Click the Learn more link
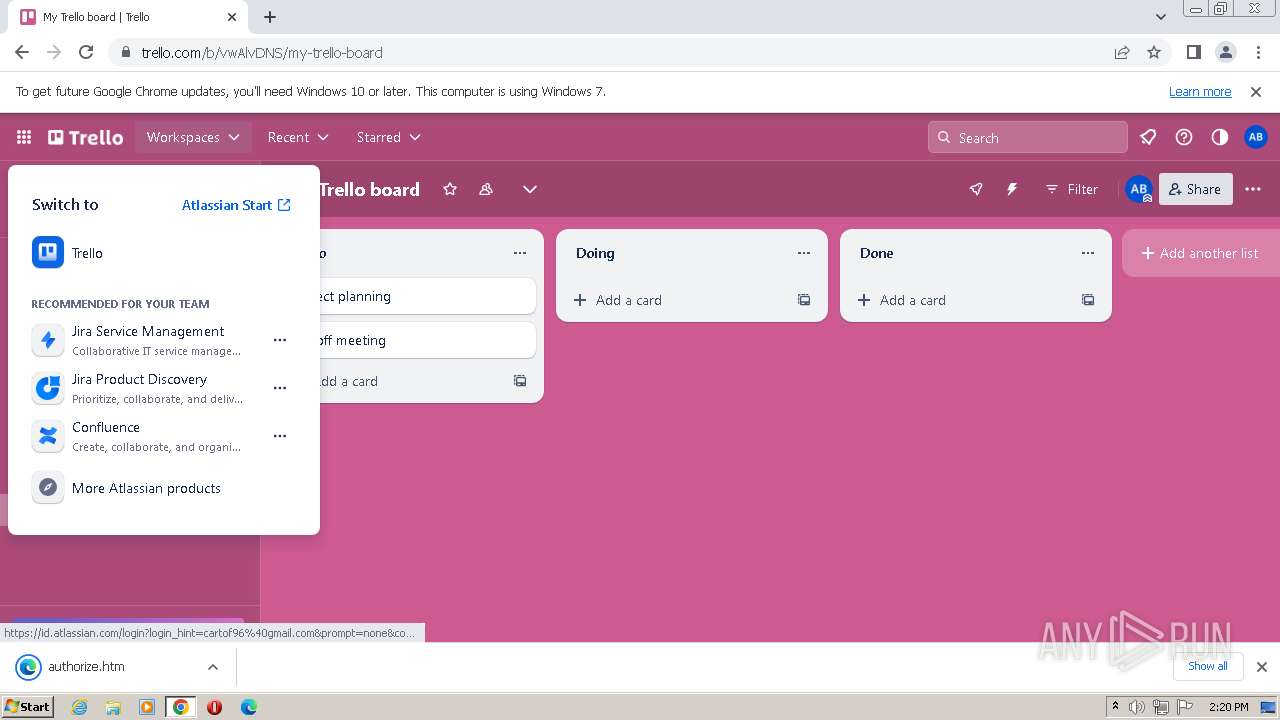This screenshot has width=1280, height=720. pos(1200,91)
